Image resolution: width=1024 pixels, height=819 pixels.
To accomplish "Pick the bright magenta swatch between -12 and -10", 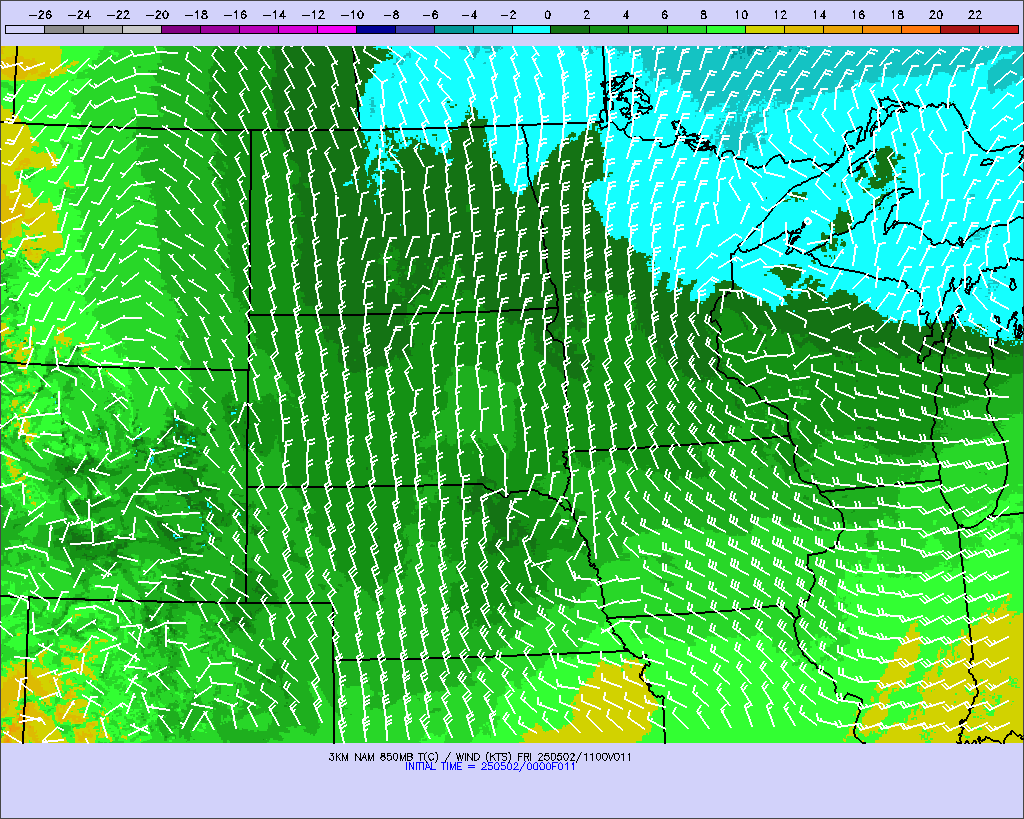I will pyautogui.click(x=337, y=29).
